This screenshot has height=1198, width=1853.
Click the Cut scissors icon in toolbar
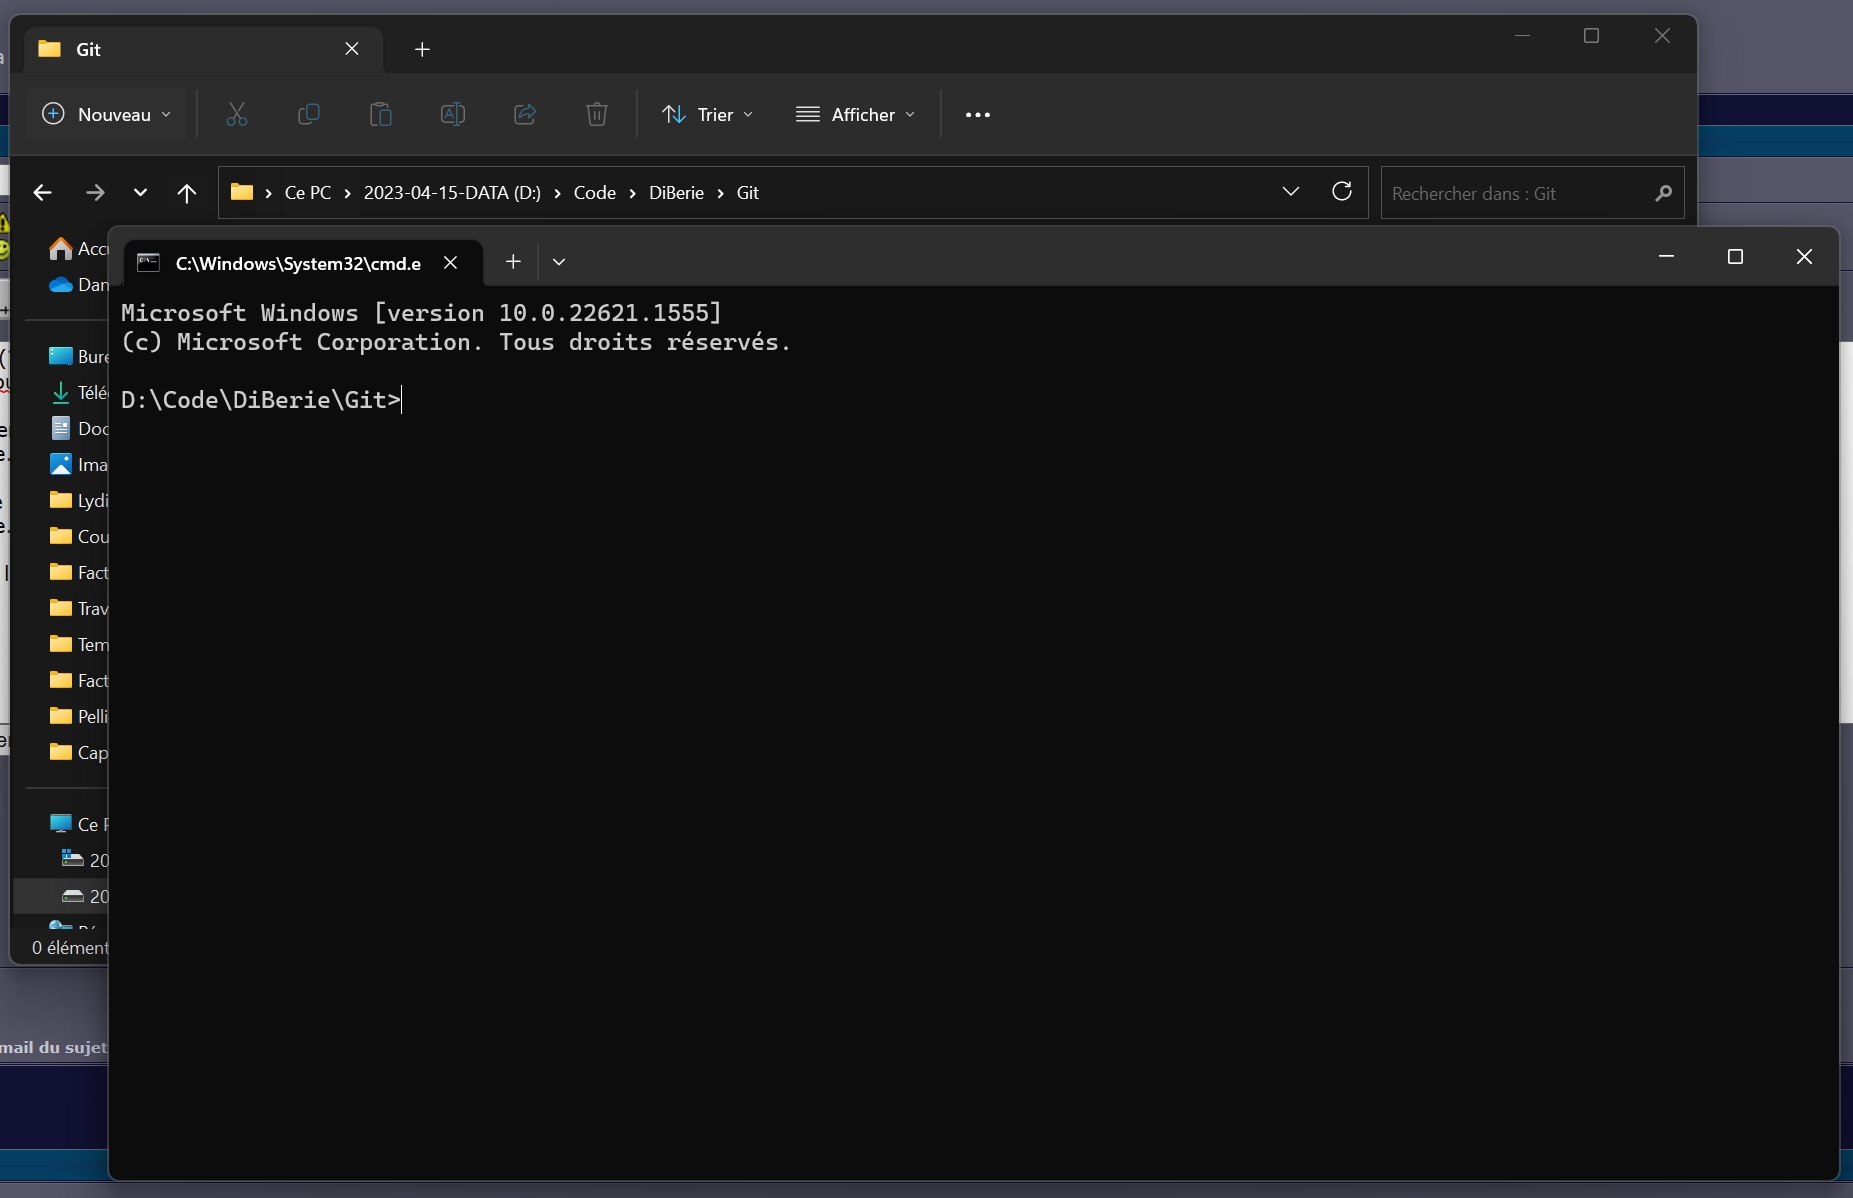tap(237, 115)
